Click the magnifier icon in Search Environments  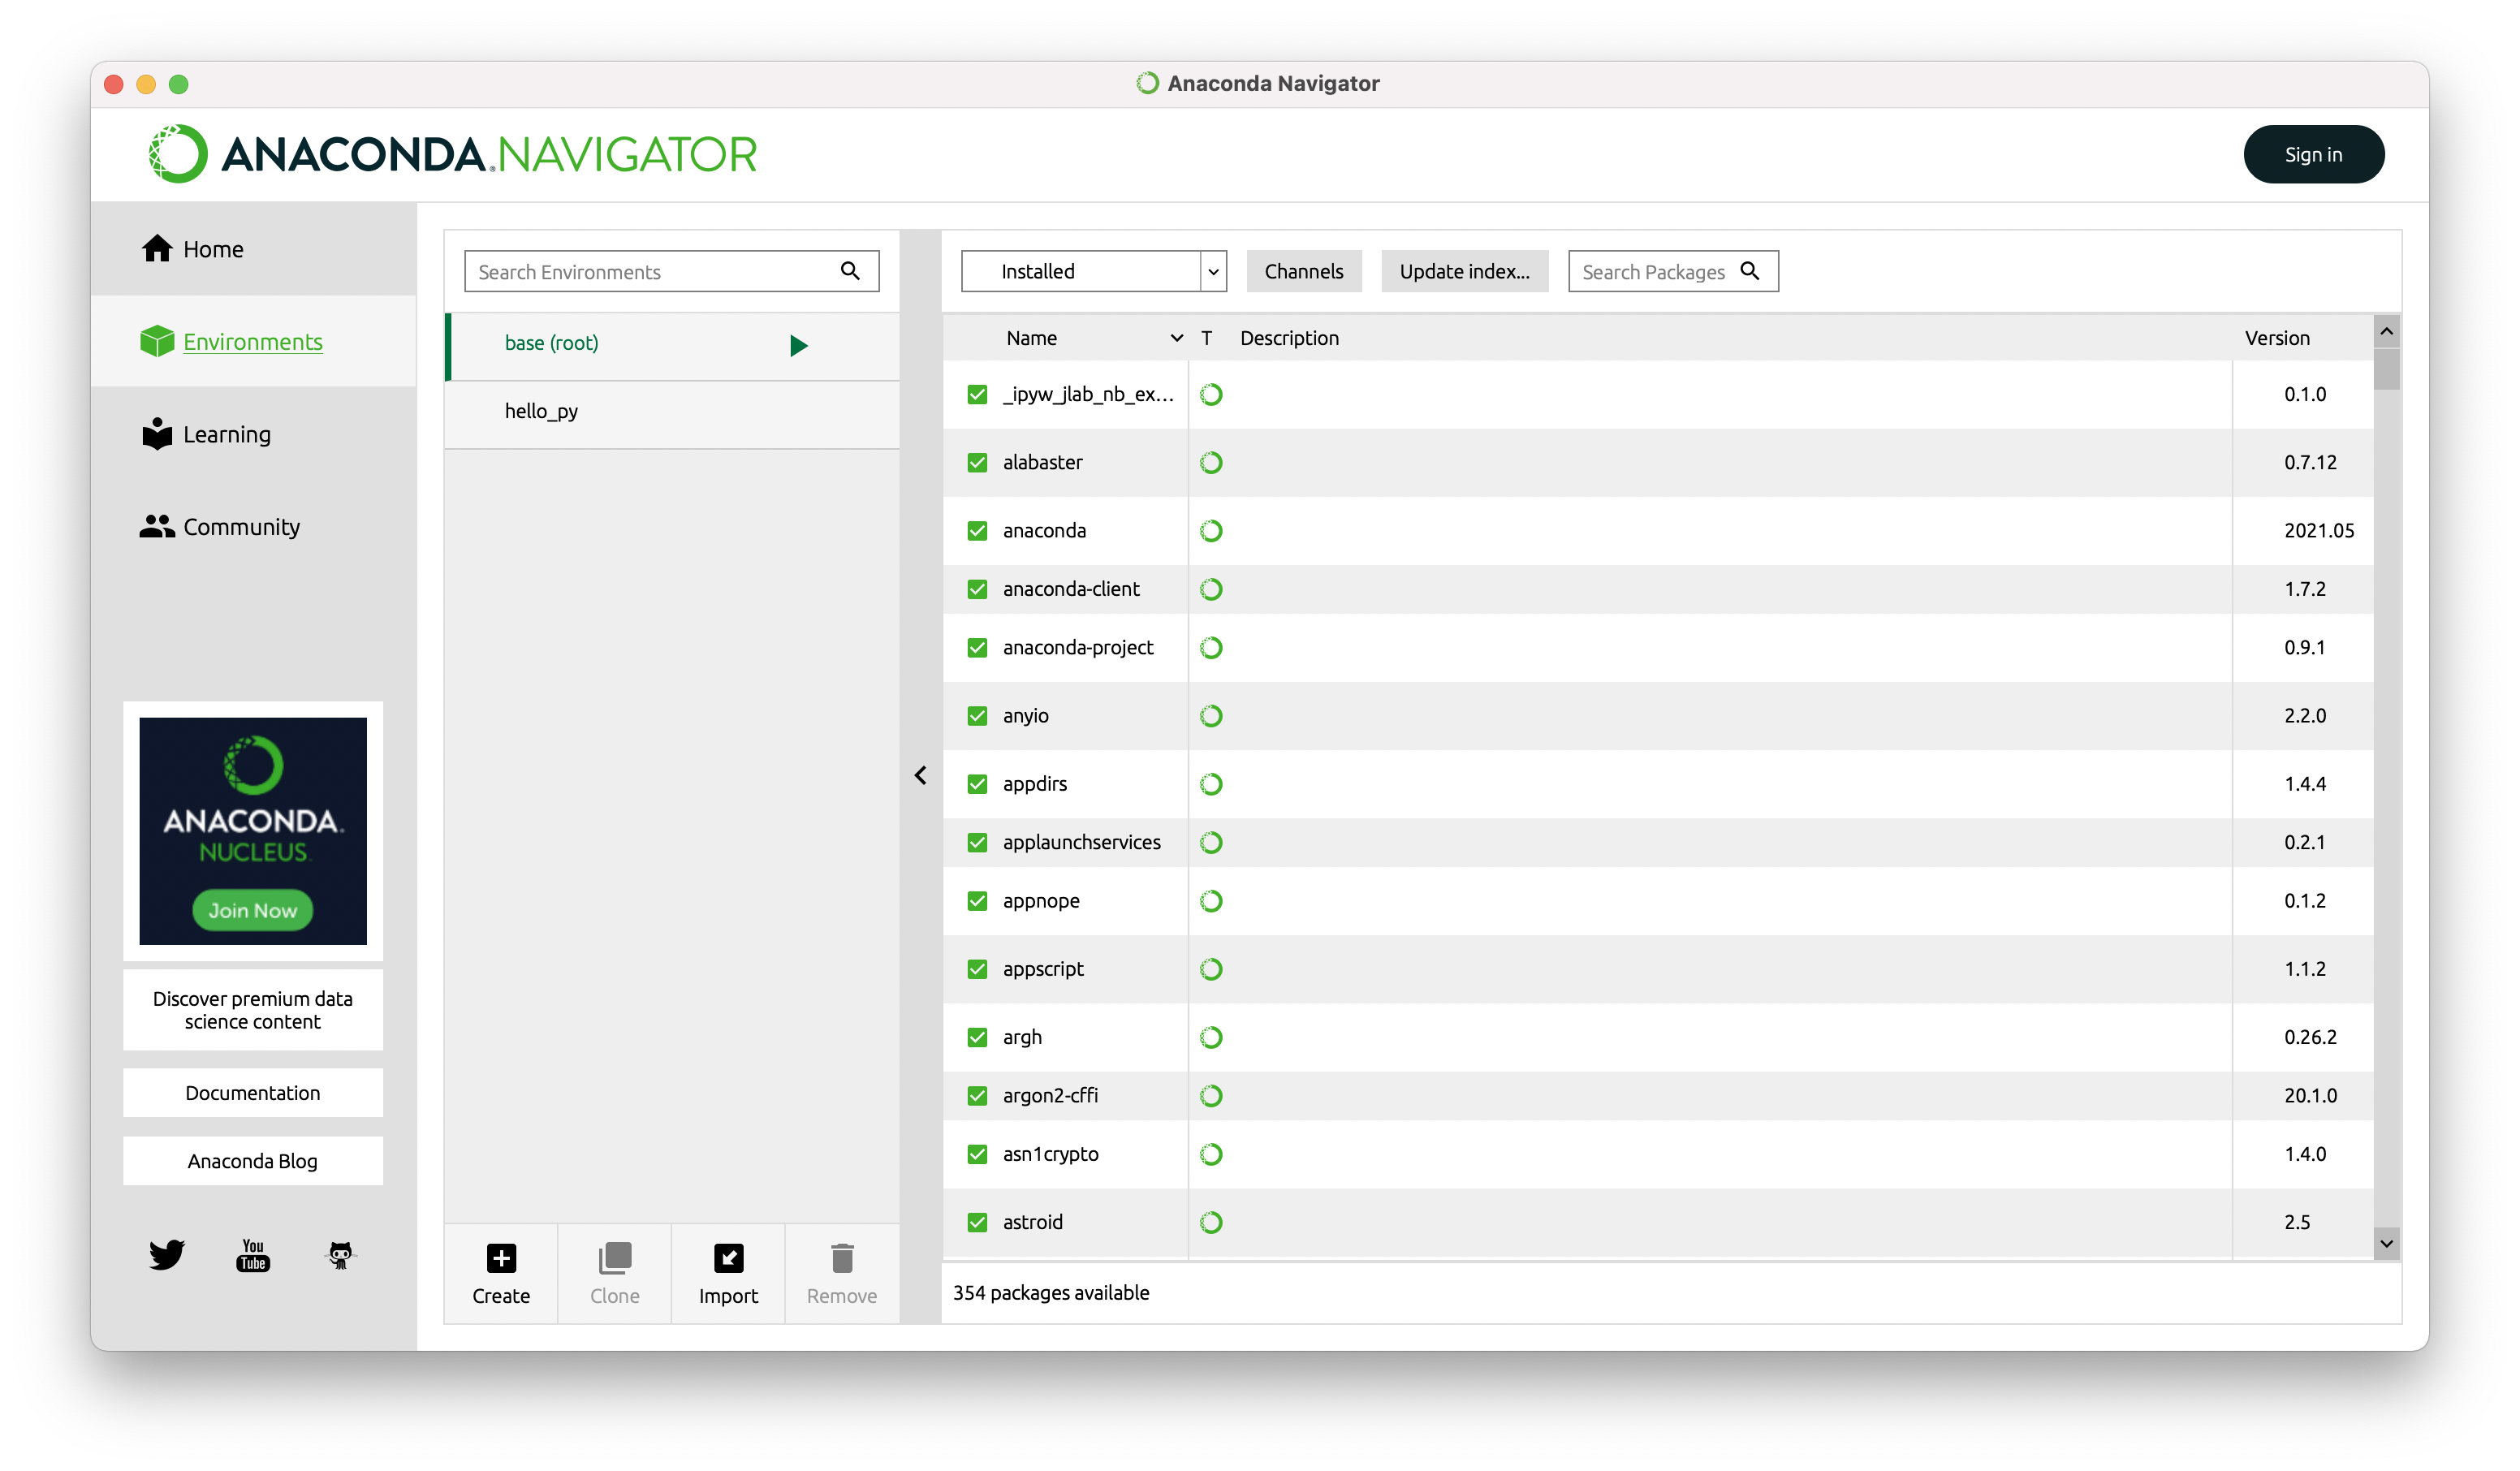point(850,271)
